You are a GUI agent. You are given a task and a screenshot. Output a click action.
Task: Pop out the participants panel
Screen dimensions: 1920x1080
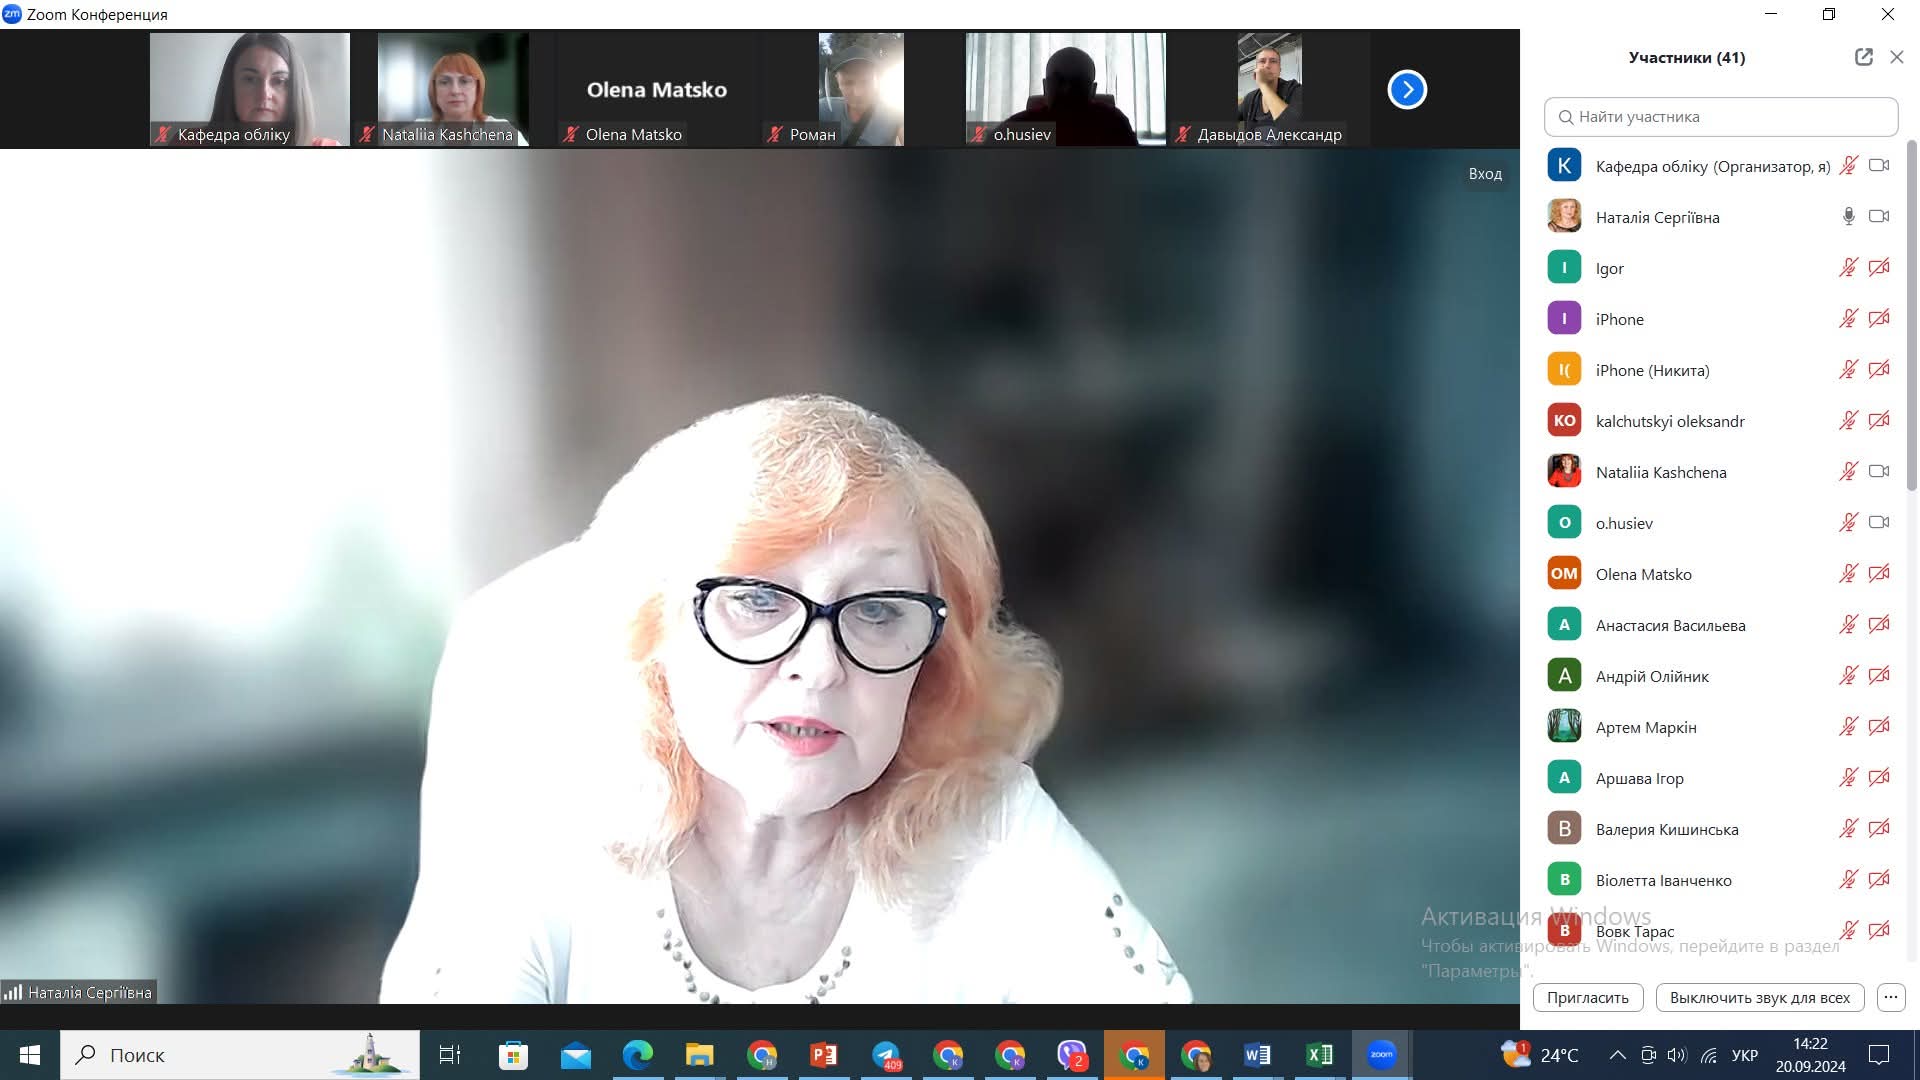click(x=1863, y=57)
